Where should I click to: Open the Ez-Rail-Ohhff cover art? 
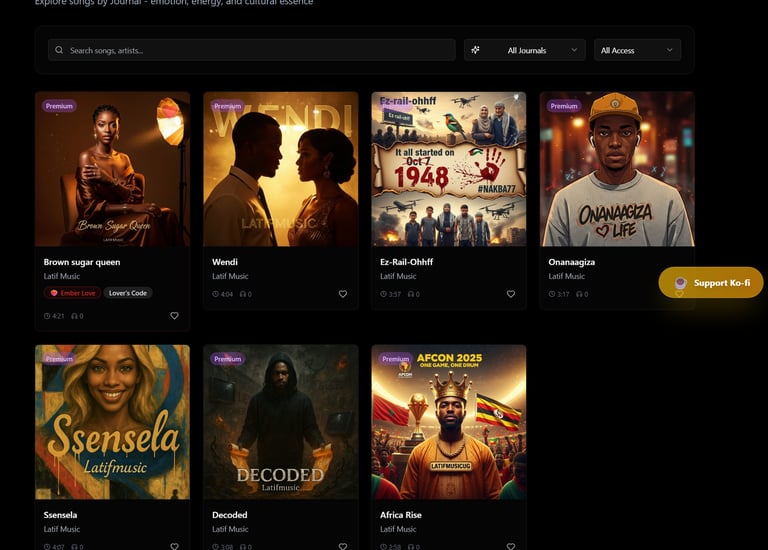click(x=449, y=169)
